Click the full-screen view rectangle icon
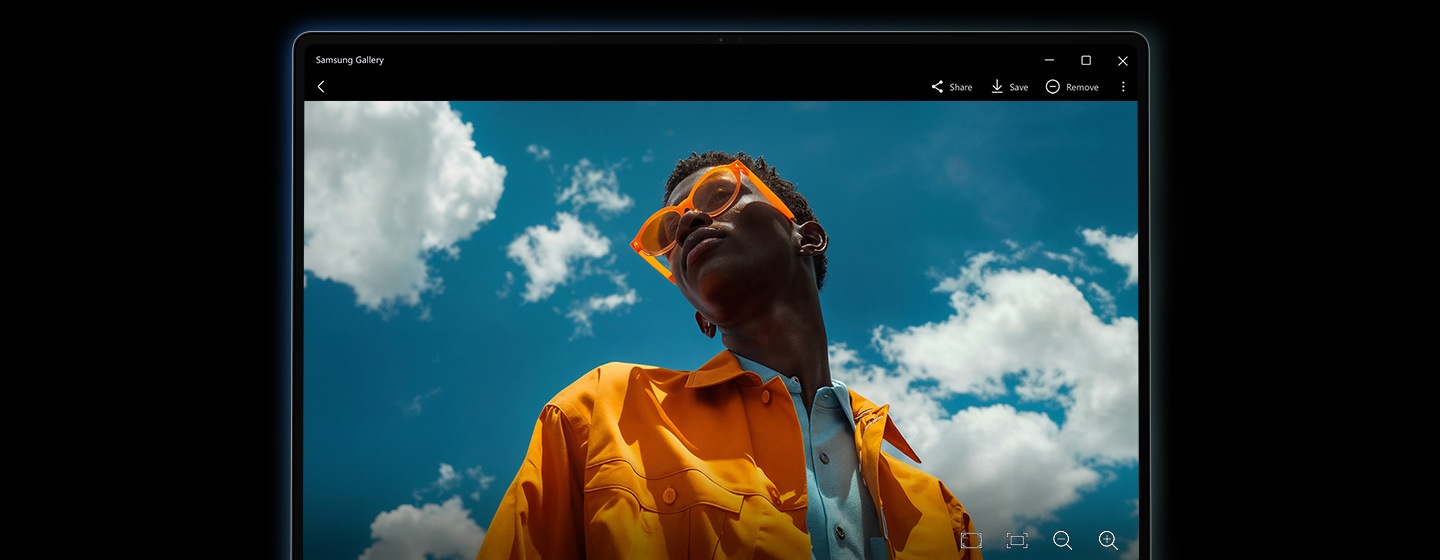The height and width of the screenshot is (560, 1440). coord(971,540)
